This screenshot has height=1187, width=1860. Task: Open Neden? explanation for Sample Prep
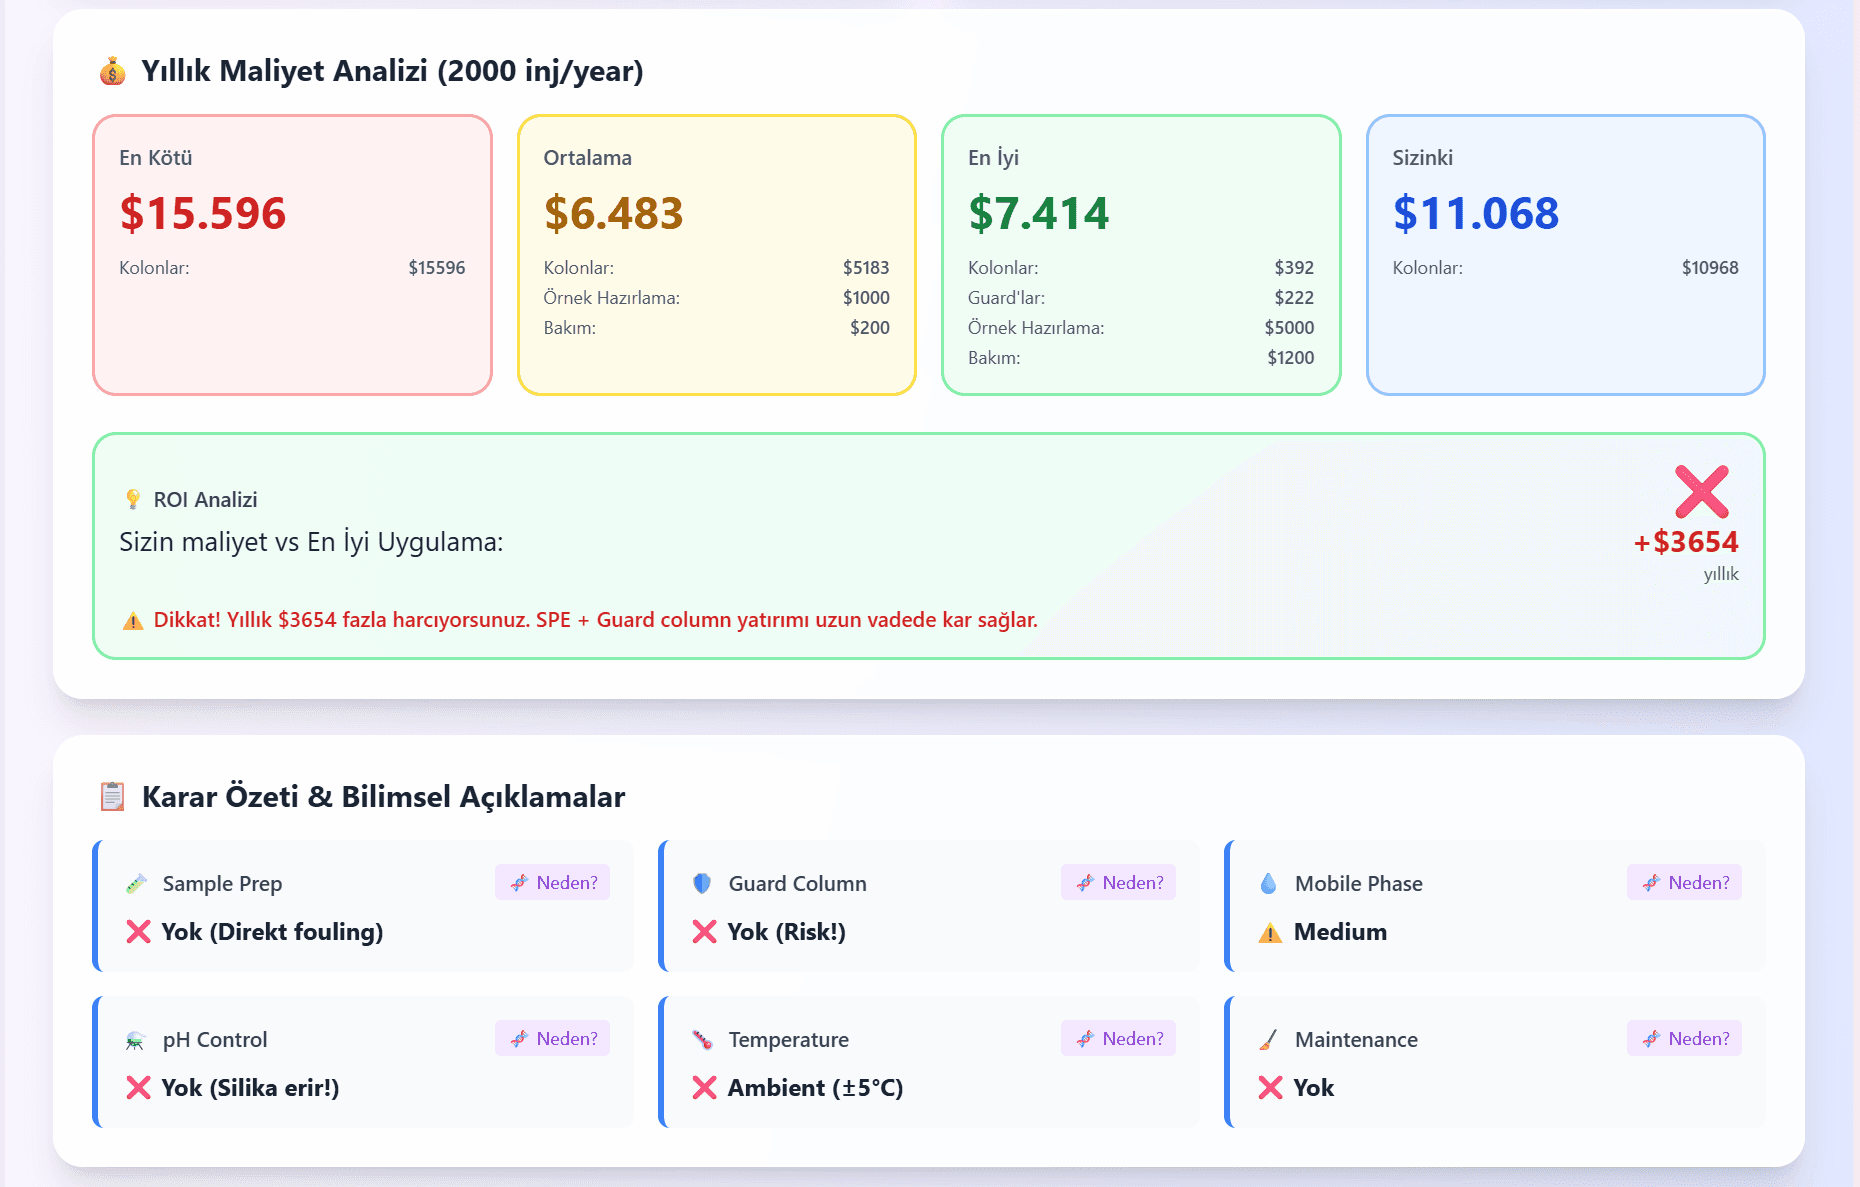553,883
